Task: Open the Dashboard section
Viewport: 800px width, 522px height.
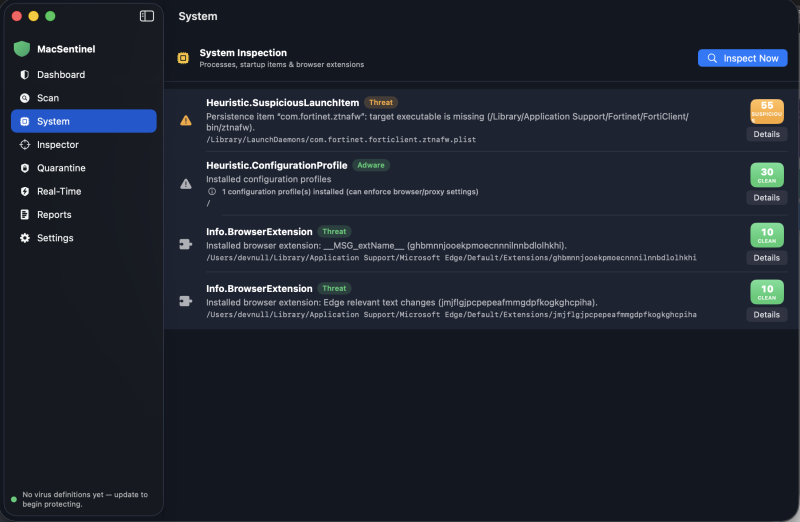Action: pyautogui.click(x=84, y=74)
